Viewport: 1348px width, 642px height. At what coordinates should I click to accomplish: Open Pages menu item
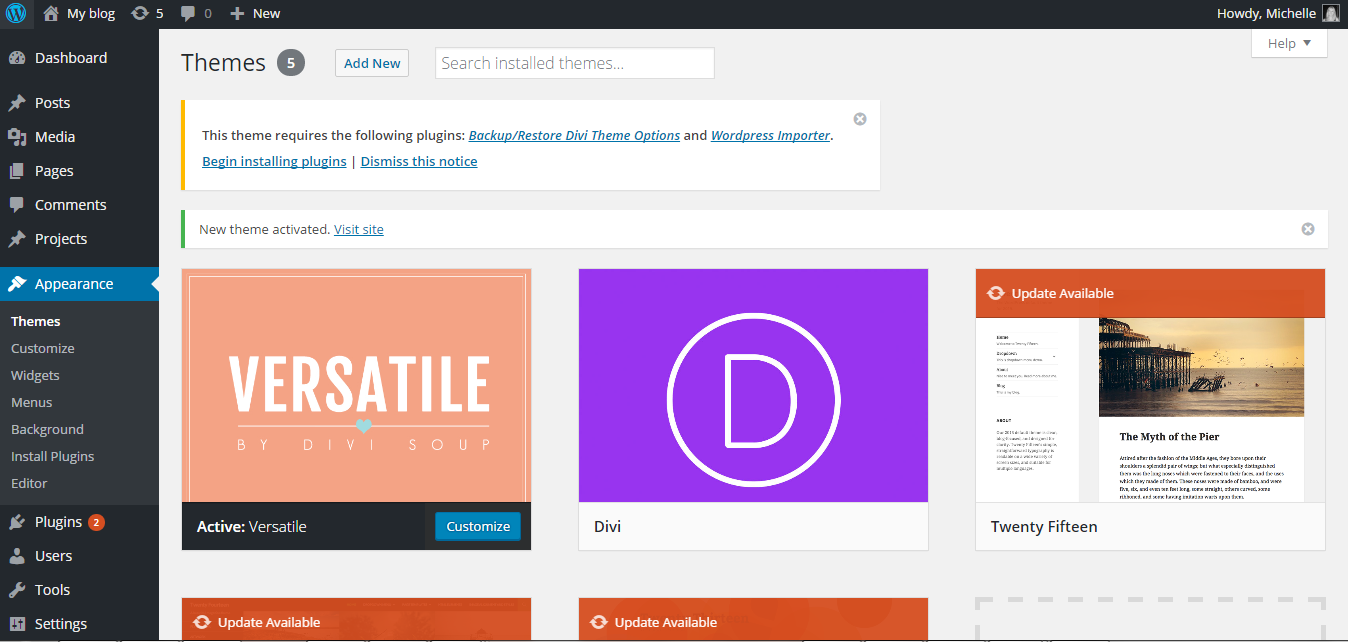click(x=54, y=171)
